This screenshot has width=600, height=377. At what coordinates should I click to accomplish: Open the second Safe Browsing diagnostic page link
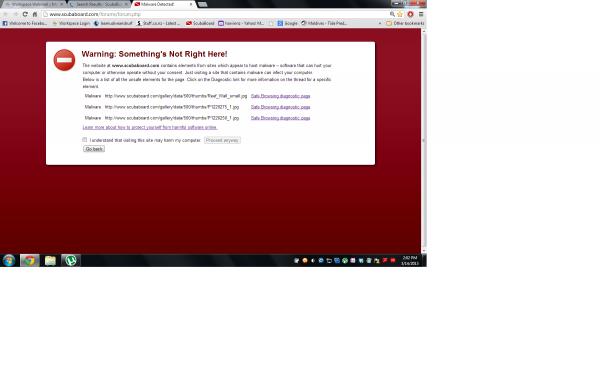pos(280,107)
